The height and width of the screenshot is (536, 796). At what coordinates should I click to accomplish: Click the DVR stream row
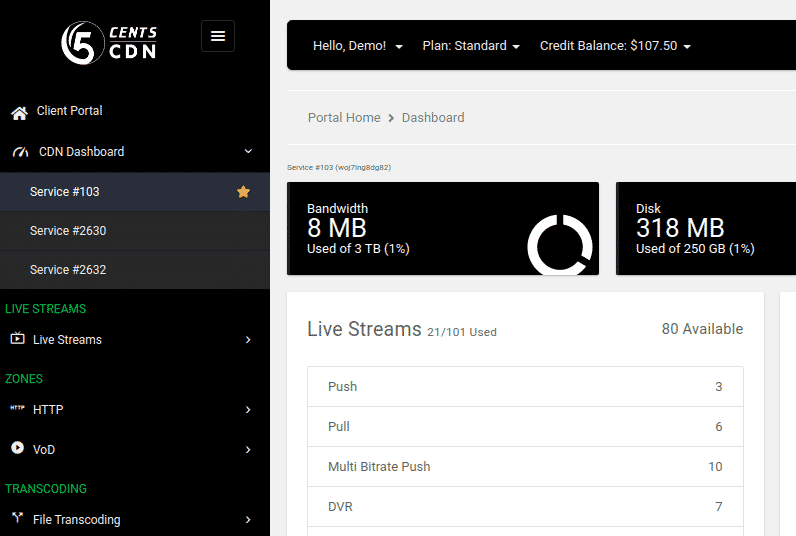click(x=525, y=507)
